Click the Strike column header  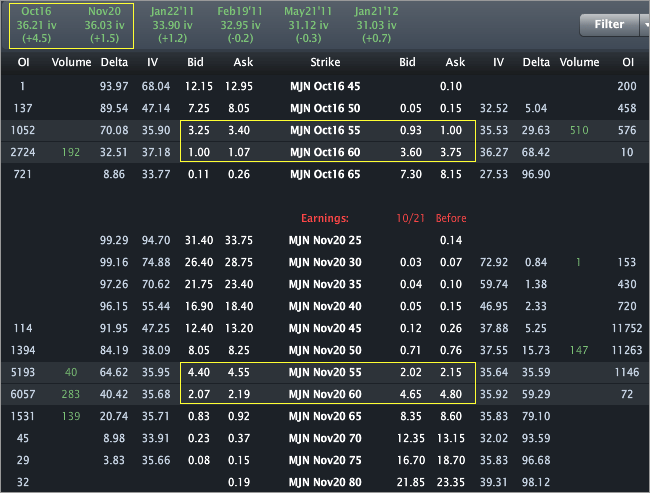pyautogui.click(x=325, y=62)
